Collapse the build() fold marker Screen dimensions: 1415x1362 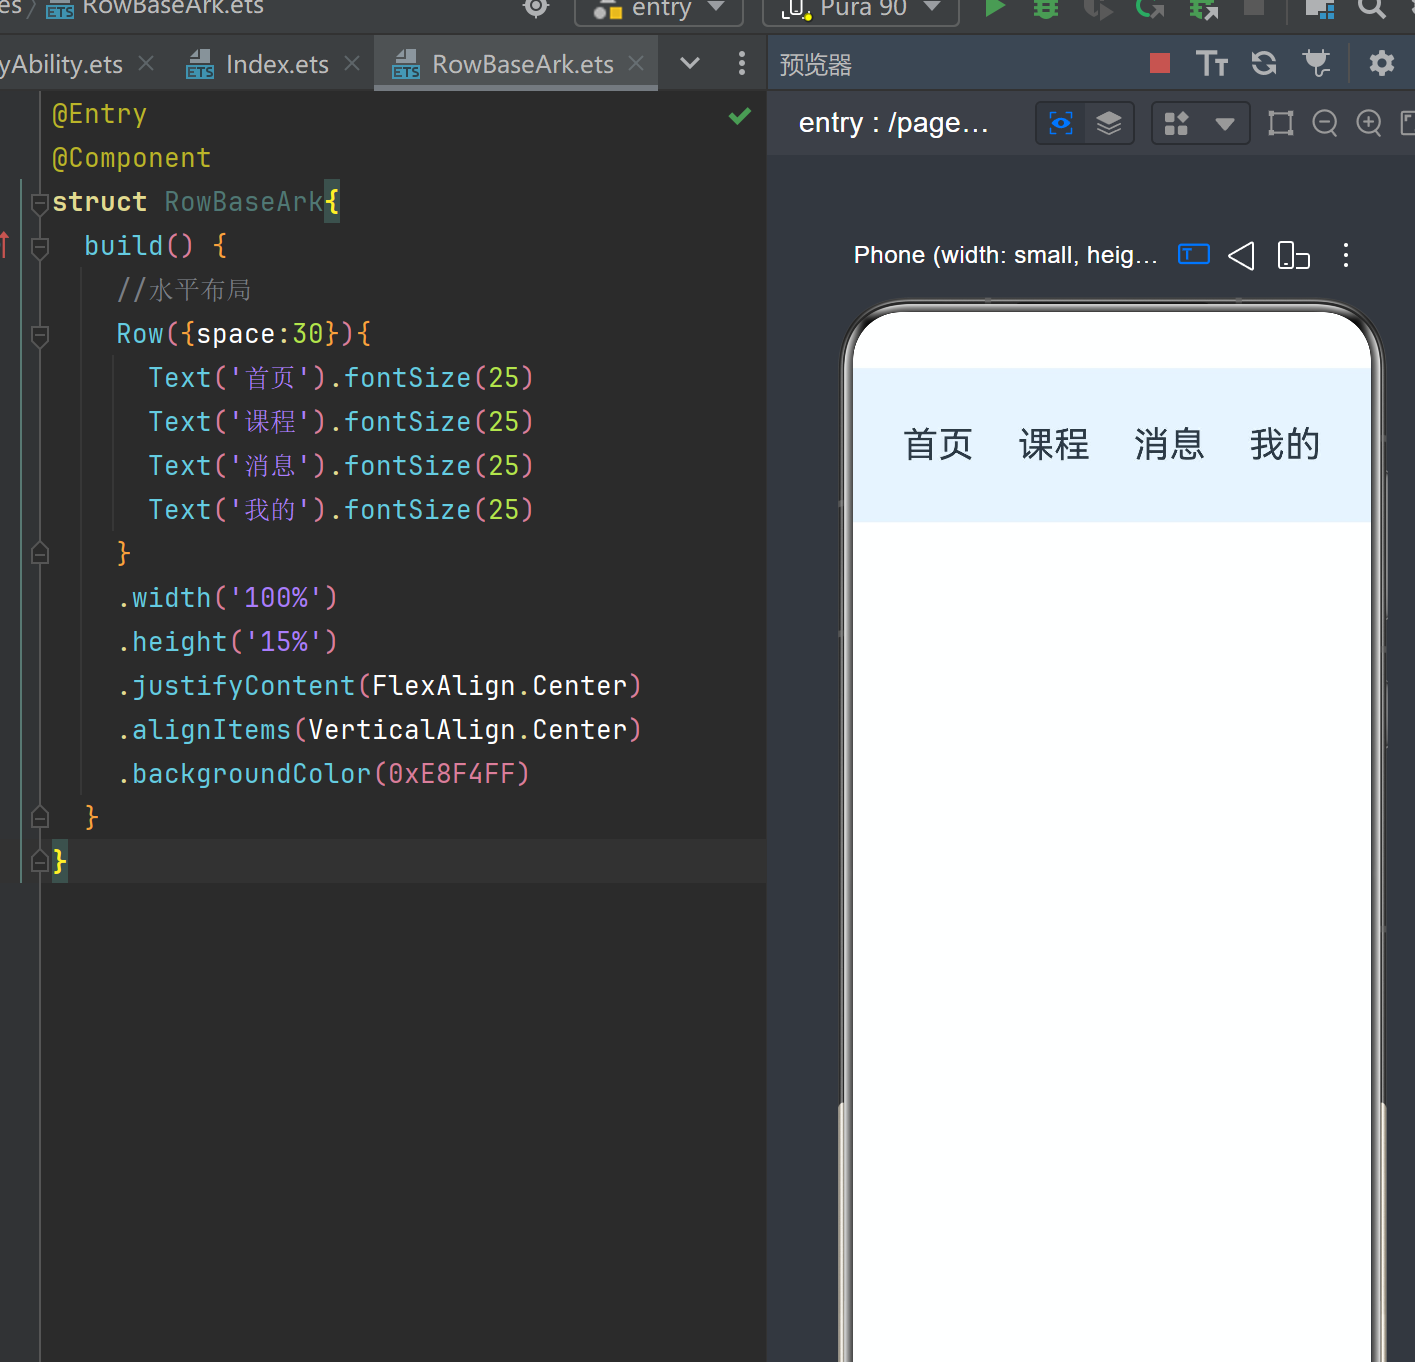point(40,247)
